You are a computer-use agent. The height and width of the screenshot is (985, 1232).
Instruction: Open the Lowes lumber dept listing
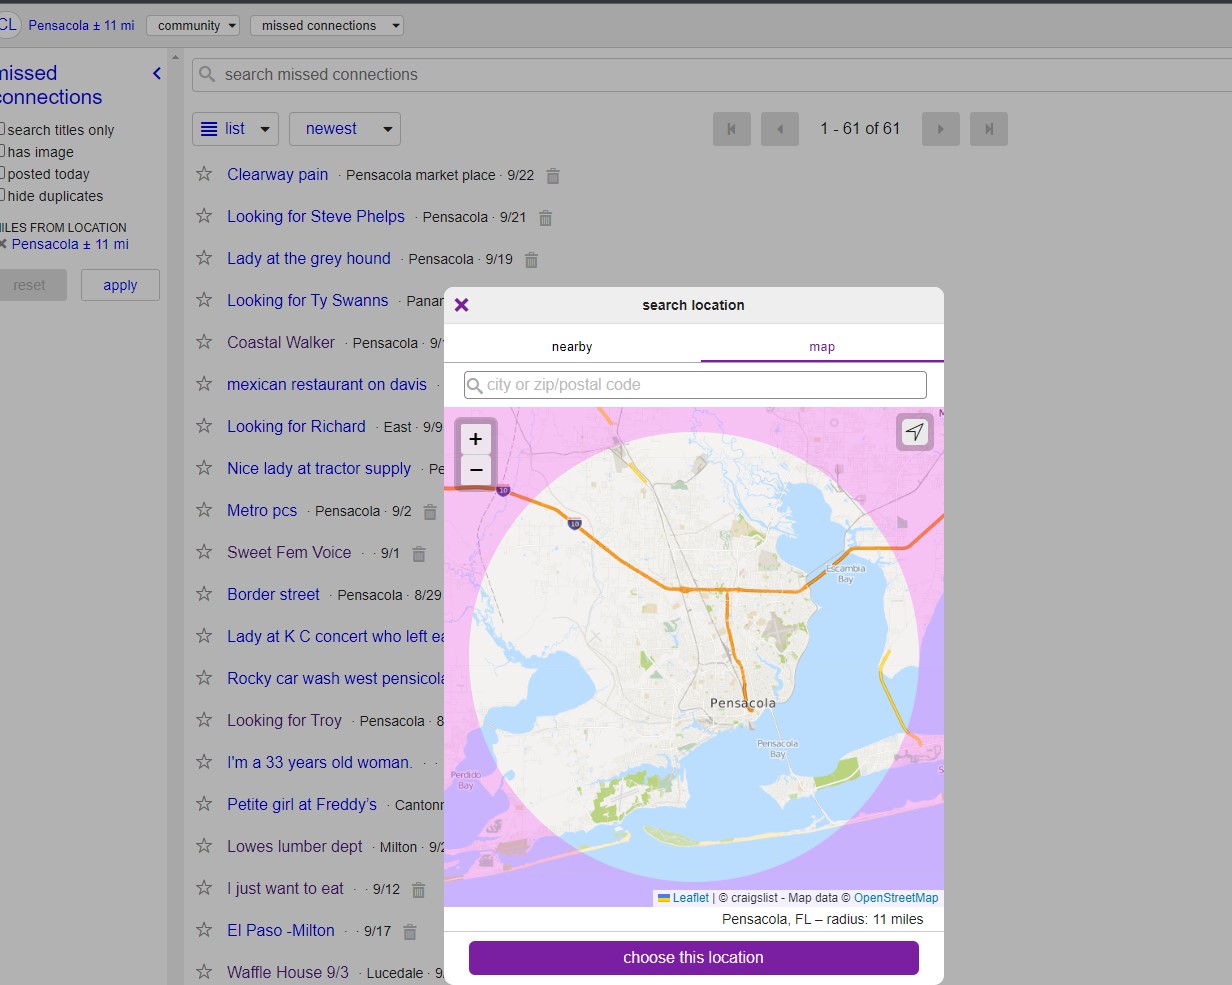pyautogui.click(x=295, y=846)
